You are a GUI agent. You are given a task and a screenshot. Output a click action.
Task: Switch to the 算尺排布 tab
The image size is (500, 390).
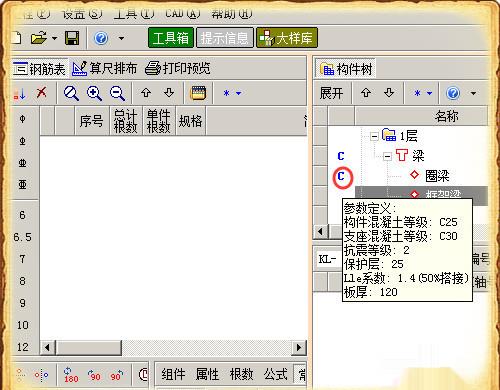coord(105,68)
